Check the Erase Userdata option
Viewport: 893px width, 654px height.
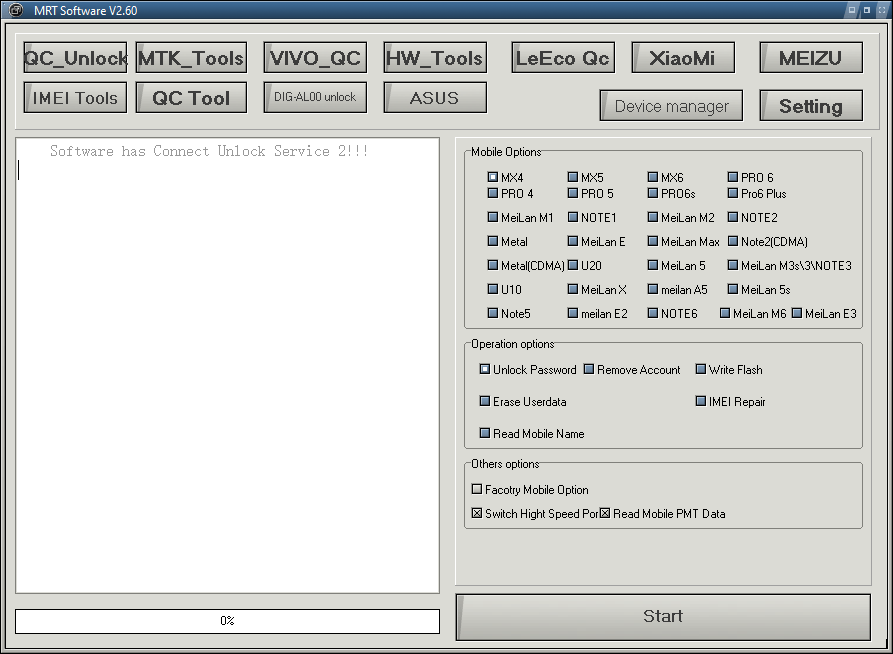(x=485, y=401)
